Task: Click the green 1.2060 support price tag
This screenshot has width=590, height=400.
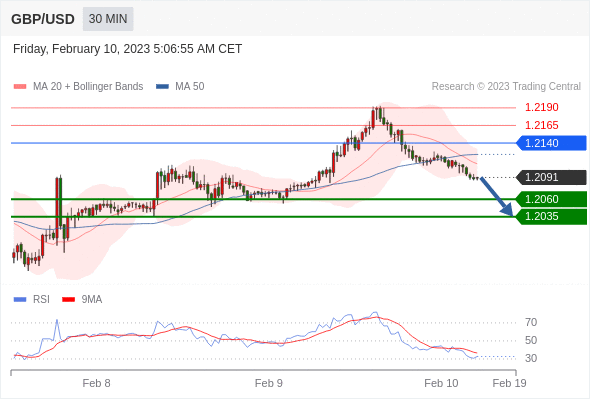Action: pyautogui.click(x=551, y=199)
